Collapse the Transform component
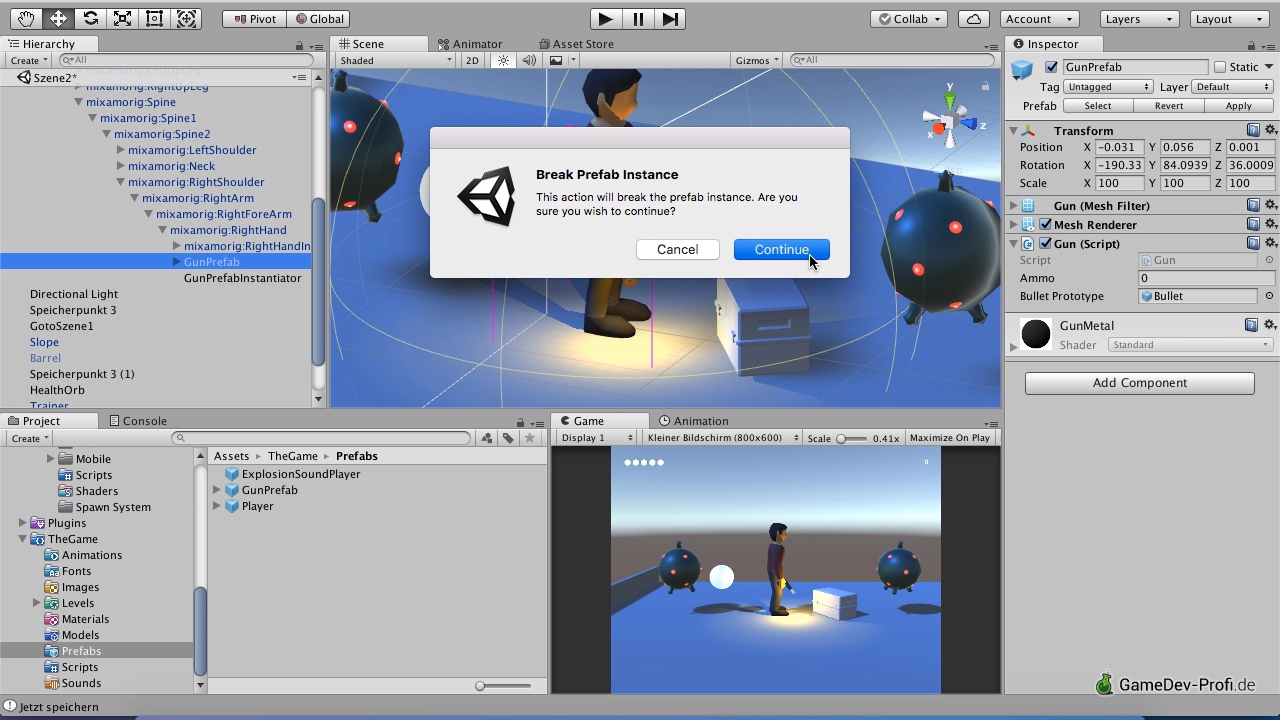Screen dimensions: 1280x720 point(1013,130)
